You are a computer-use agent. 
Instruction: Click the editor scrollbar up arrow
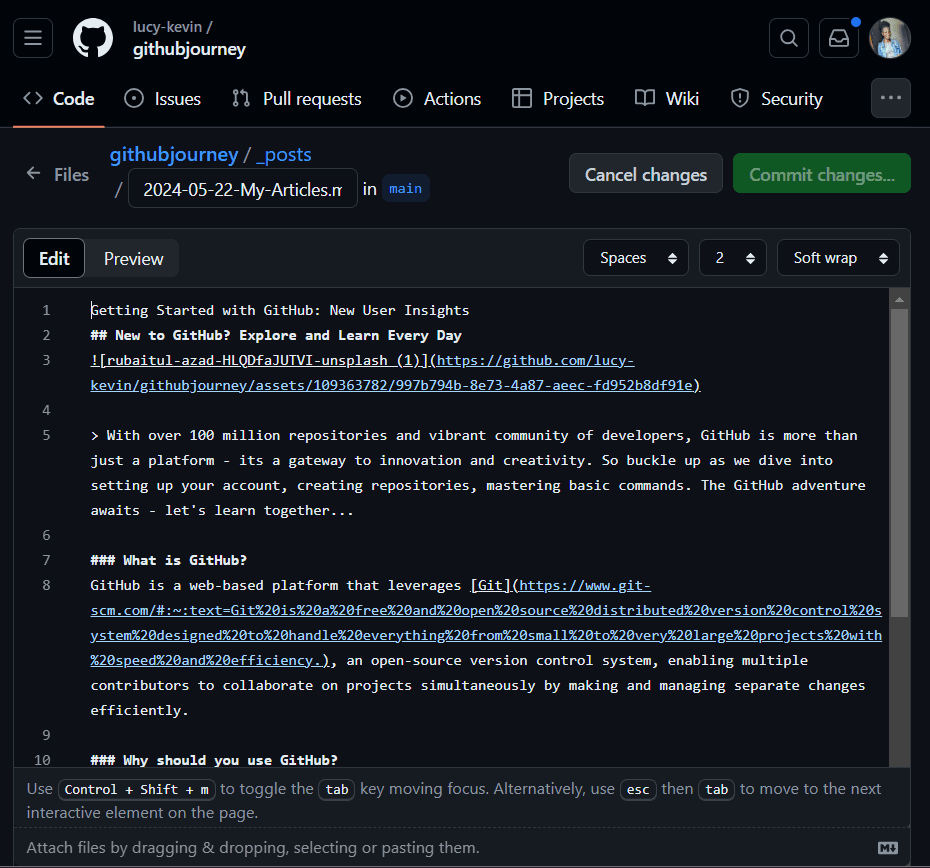click(899, 300)
